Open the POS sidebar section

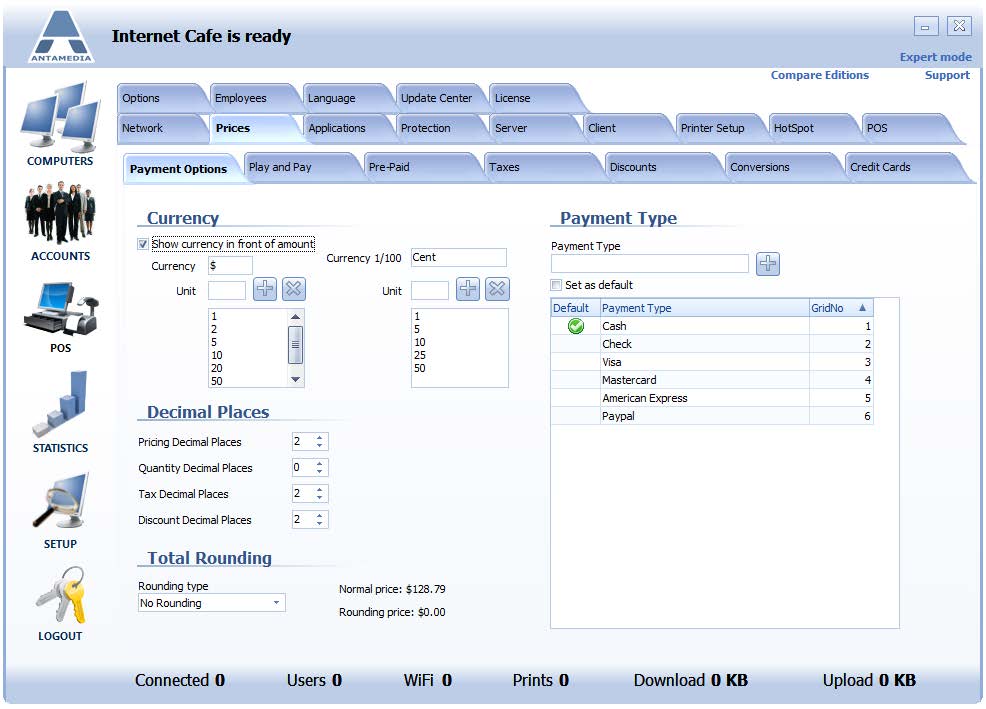click(x=60, y=317)
